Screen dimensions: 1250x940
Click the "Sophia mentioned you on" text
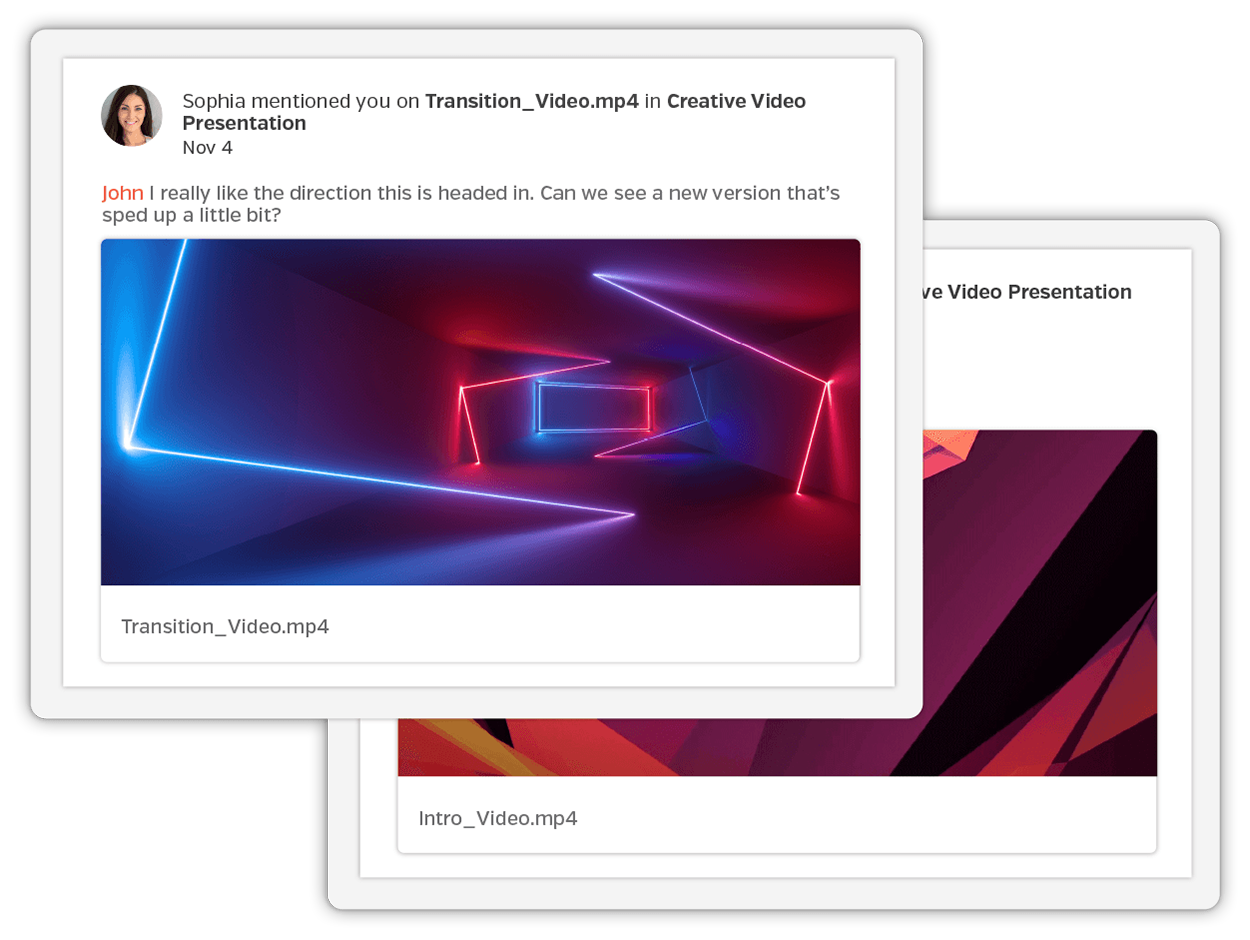pos(300,101)
